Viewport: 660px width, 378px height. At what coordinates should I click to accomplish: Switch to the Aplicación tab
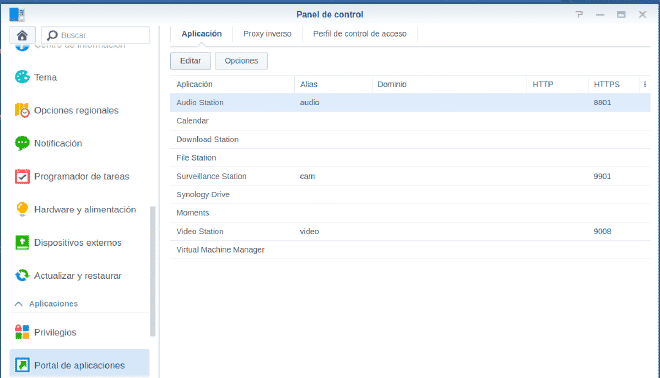coord(202,34)
